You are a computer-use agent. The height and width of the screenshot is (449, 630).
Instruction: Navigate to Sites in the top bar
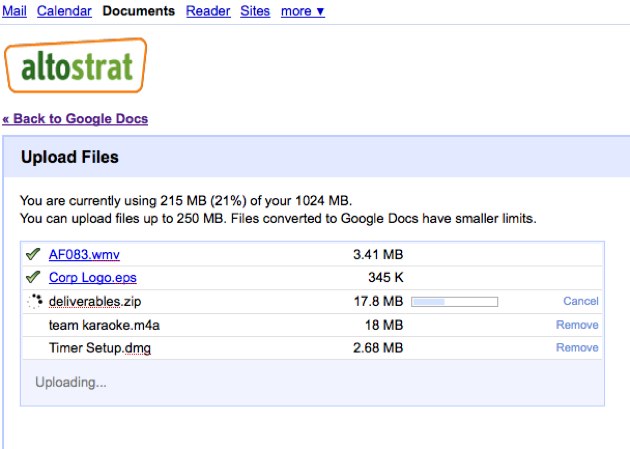tap(255, 11)
